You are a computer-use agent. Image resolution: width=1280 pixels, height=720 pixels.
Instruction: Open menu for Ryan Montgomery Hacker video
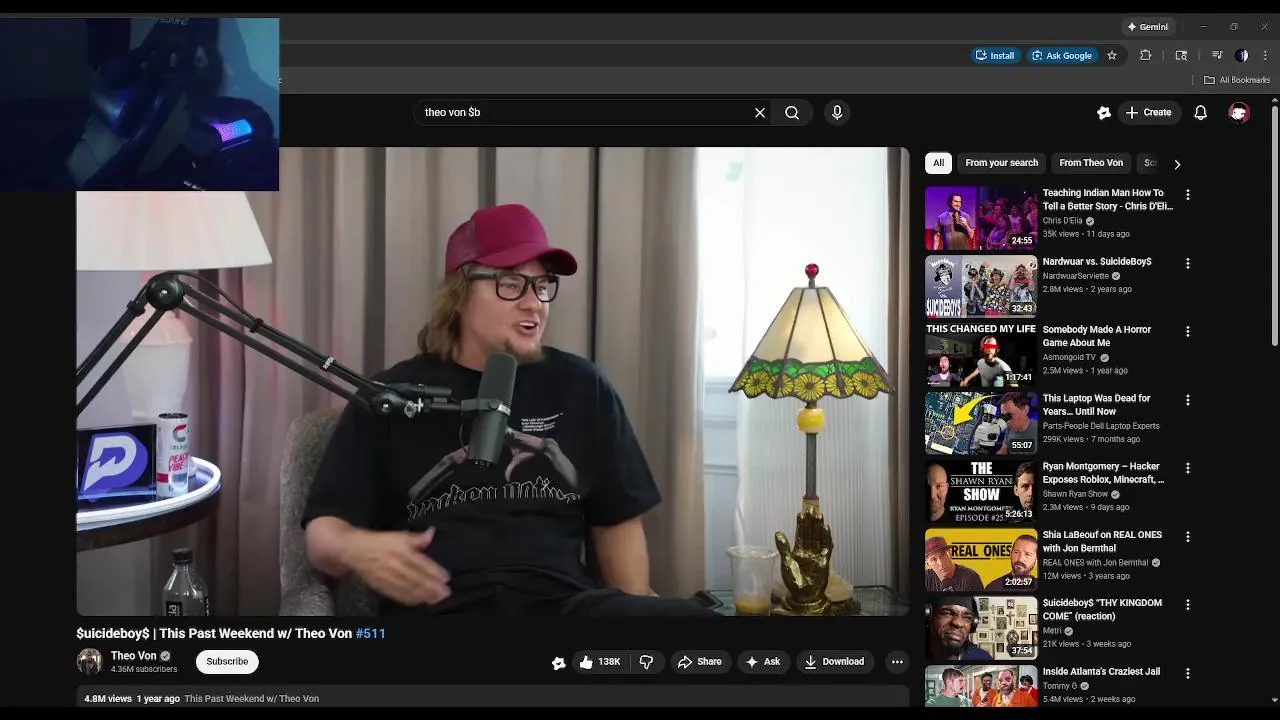point(1188,468)
